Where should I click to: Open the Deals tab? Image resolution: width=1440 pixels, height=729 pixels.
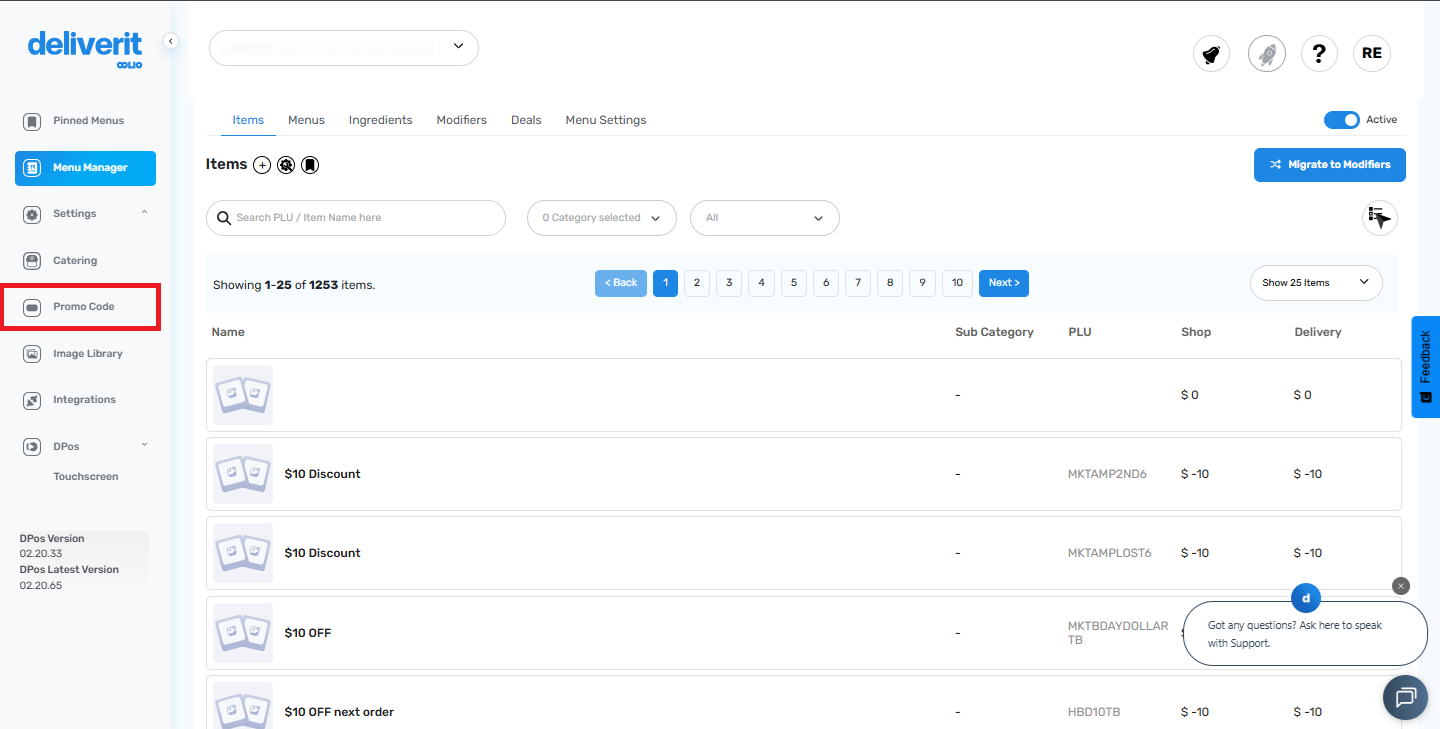pos(526,119)
